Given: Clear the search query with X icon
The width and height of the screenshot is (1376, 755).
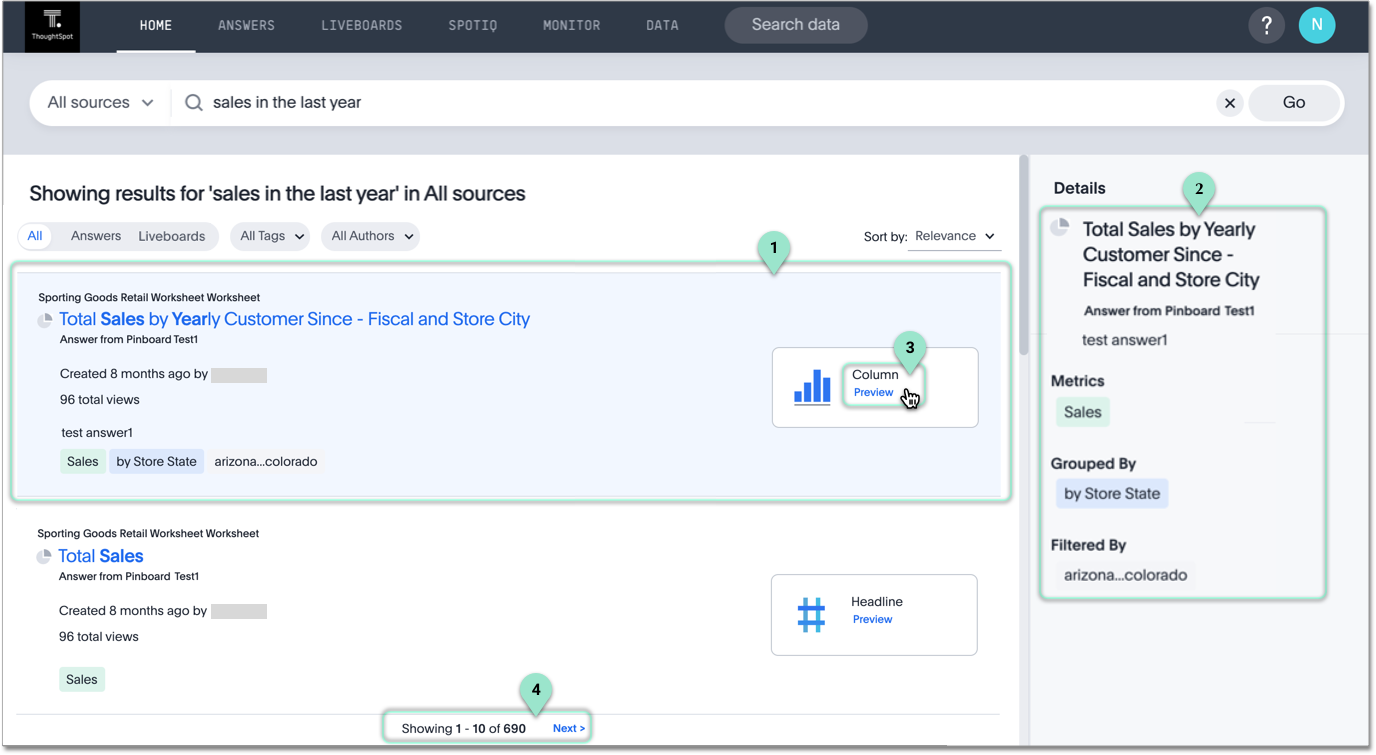Looking at the screenshot, I should pos(1229,103).
